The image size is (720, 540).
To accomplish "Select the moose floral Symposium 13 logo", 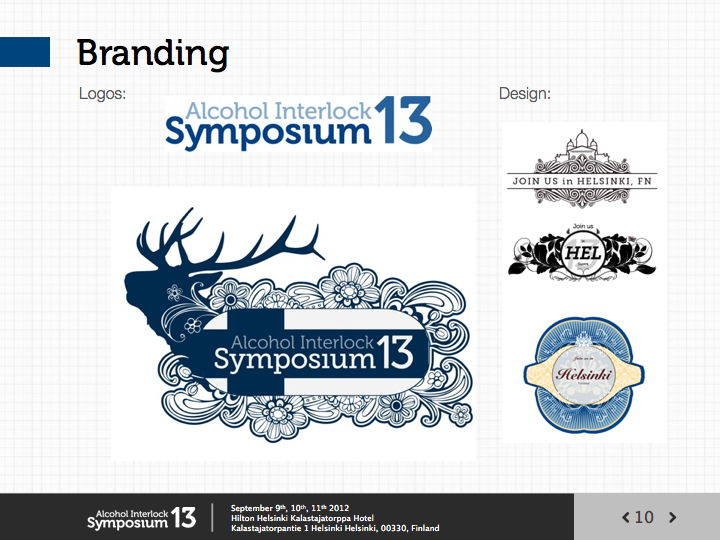I will pyautogui.click(x=298, y=325).
